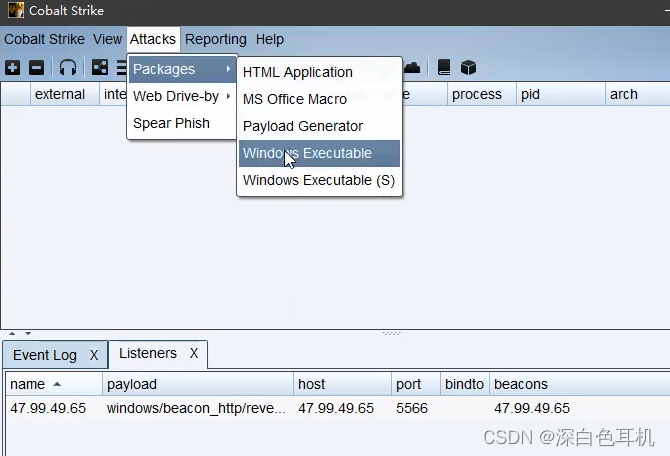The image size is (670, 456).
Task: Select Windows Executable menu entry
Action: point(319,153)
